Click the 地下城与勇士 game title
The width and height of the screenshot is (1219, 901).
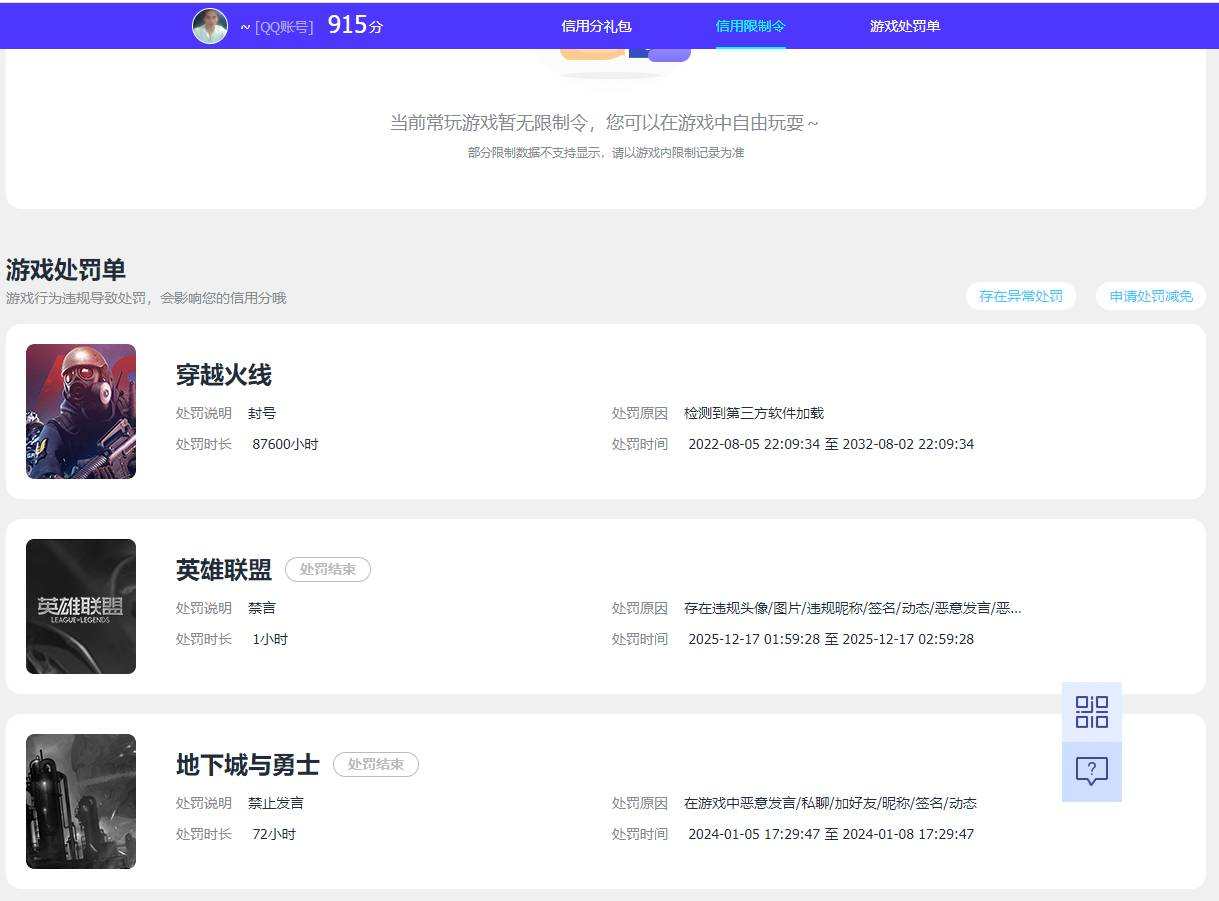click(x=248, y=765)
